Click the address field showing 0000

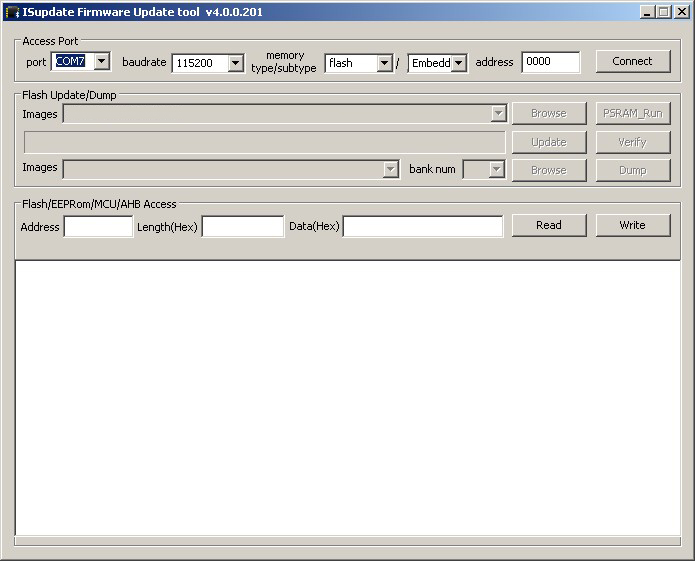(550, 62)
